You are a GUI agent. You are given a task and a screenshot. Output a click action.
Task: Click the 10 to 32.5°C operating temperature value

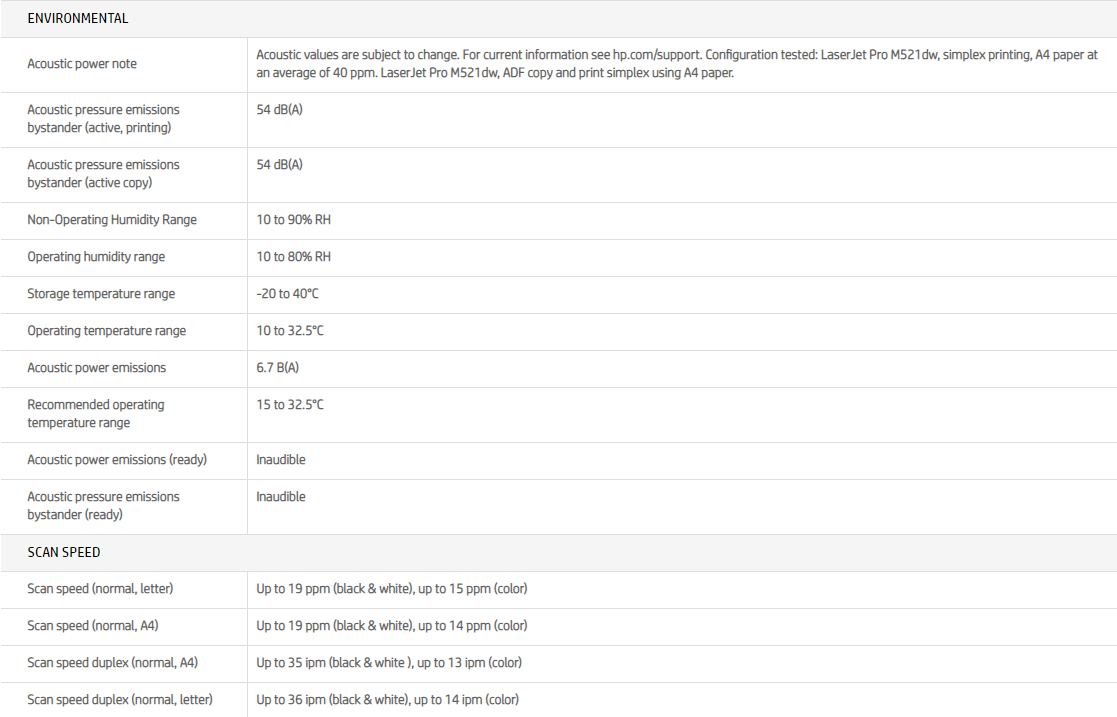point(290,331)
